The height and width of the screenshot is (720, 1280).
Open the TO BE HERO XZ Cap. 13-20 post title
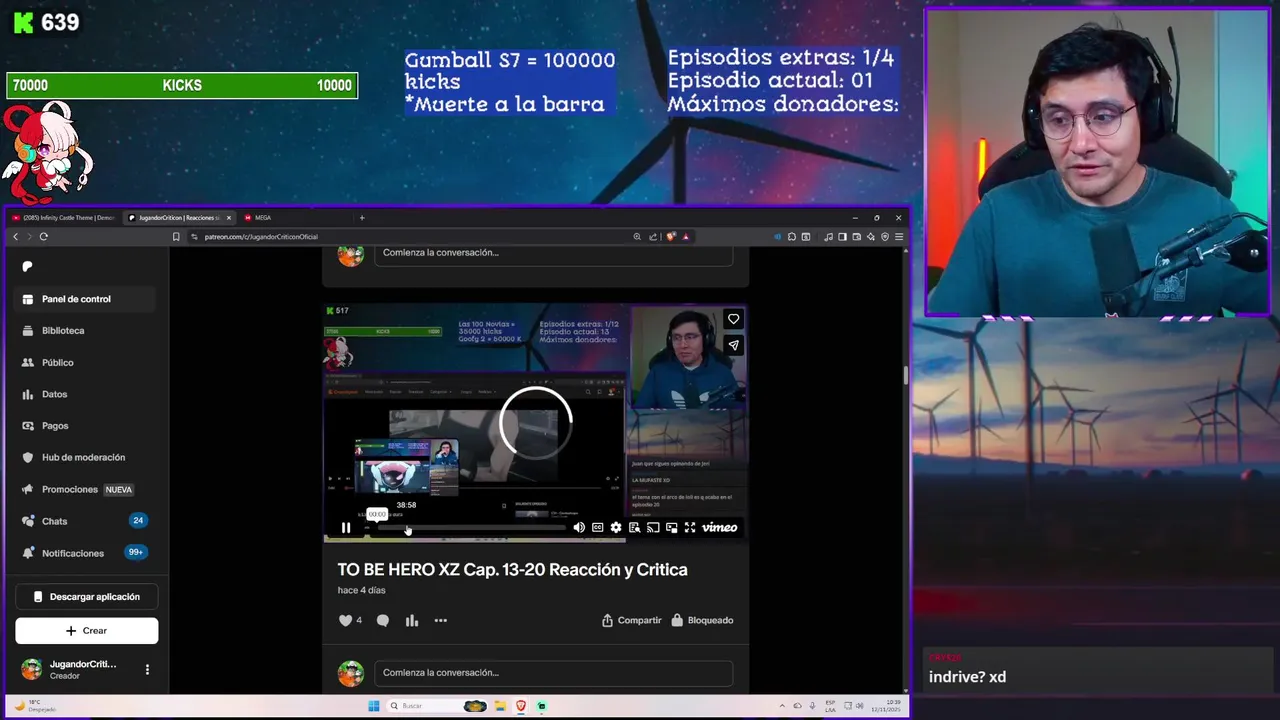pos(512,569)
